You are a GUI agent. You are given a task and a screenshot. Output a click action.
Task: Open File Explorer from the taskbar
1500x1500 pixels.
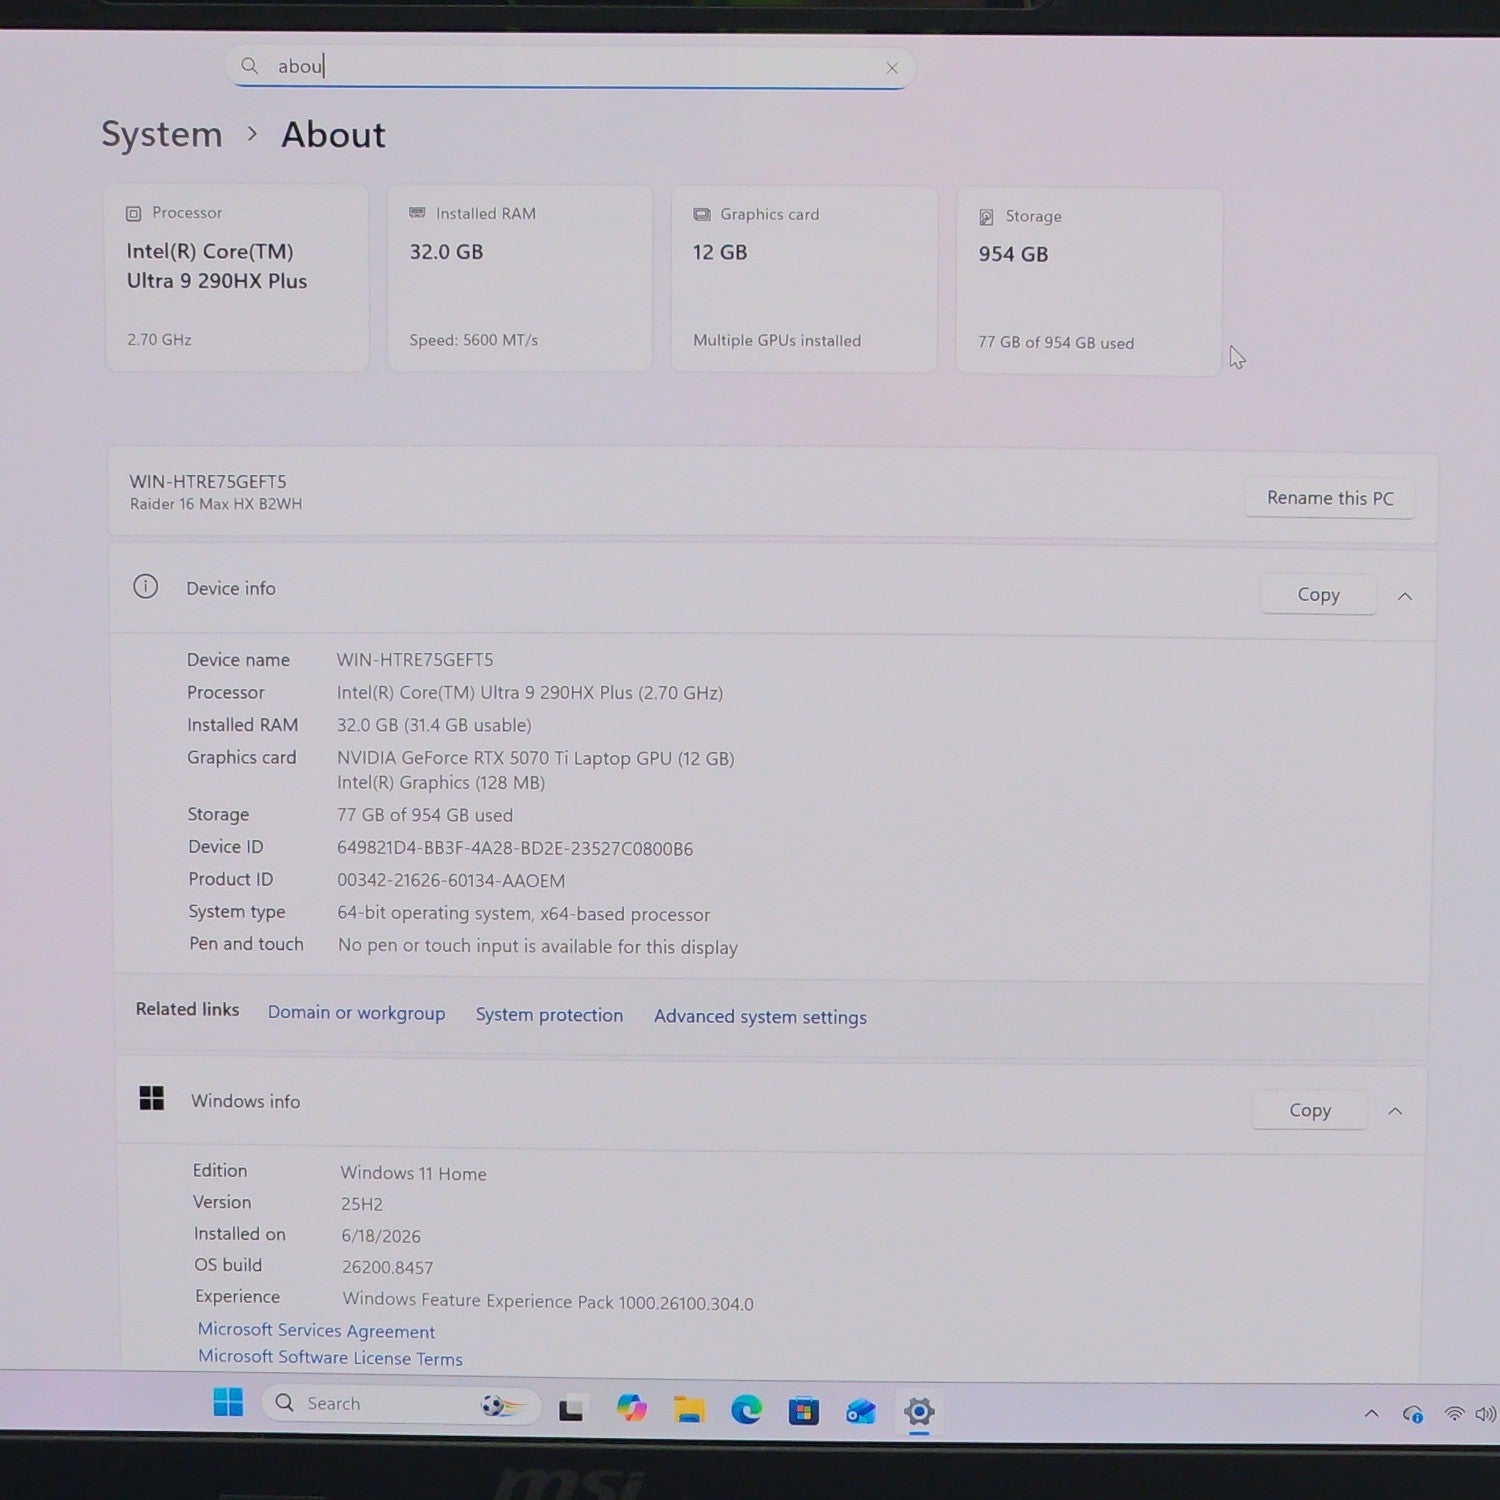pos(689,1410)
